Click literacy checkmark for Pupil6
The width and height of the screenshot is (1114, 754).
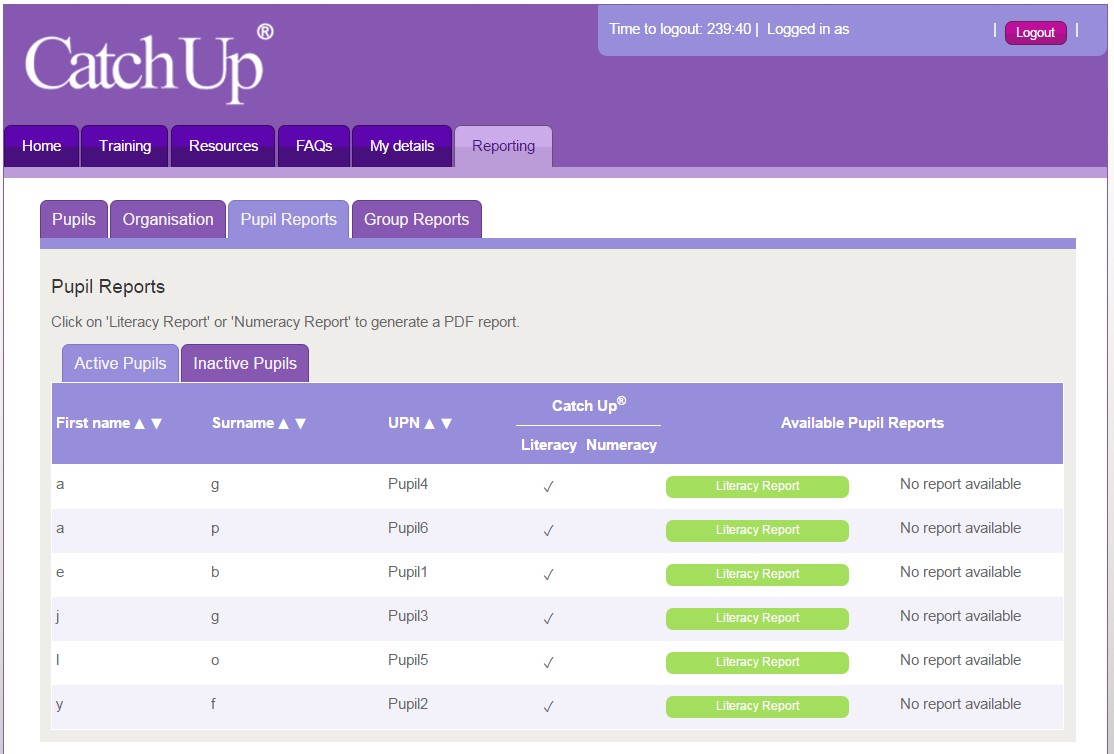(x=548, y=531)
